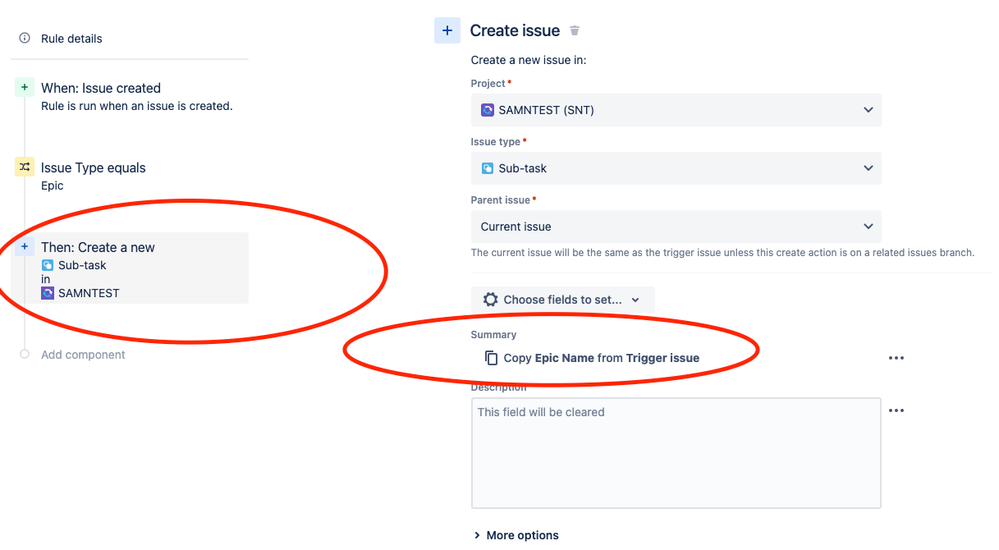
Task: Click the blue plus action icon in sidebar
Action: (x=24, y=247)
